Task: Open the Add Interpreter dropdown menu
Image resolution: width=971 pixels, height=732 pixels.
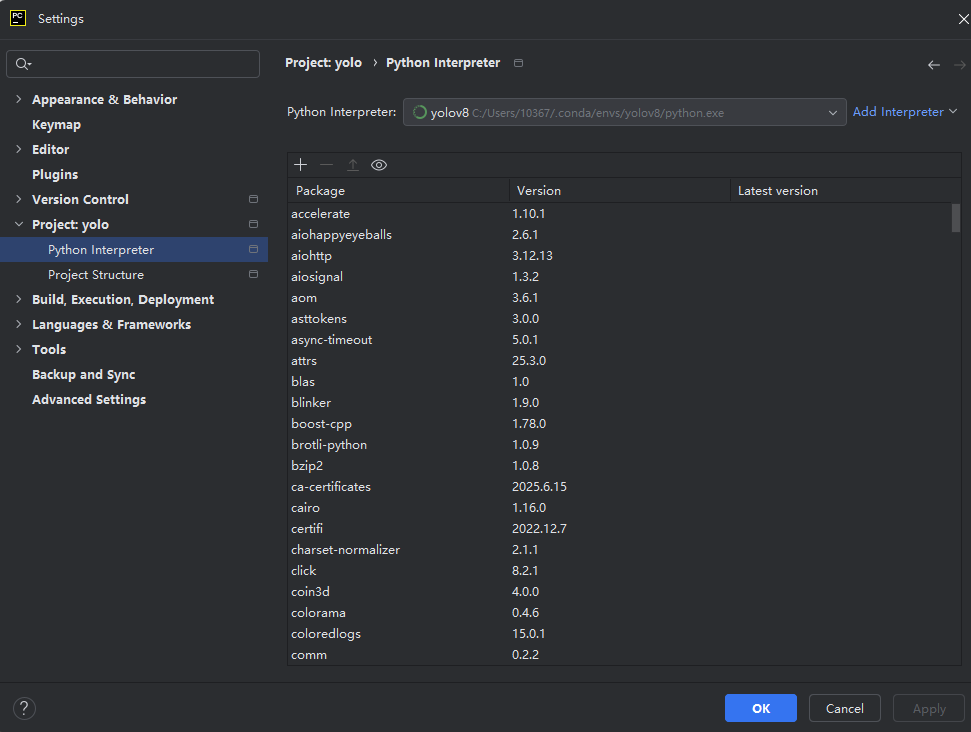Action: pyautogui.click(x=905, y=111)
